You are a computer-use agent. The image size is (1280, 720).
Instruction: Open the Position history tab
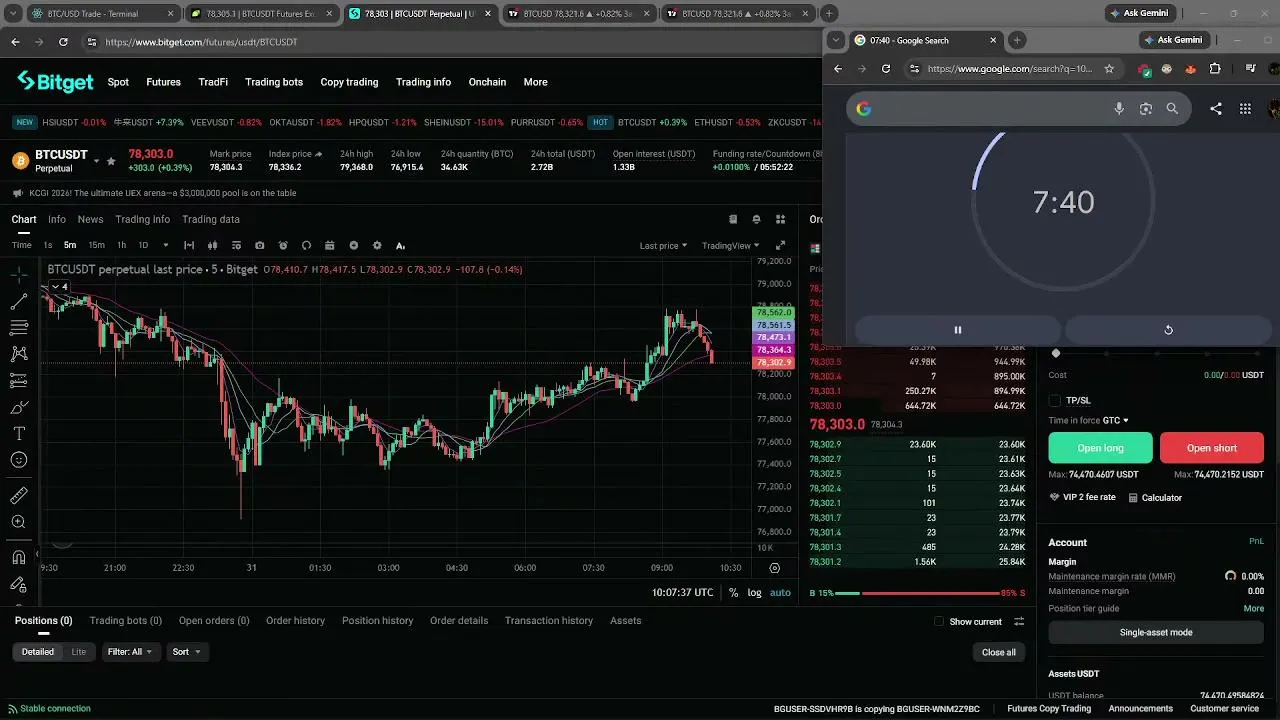coord(377,621)
